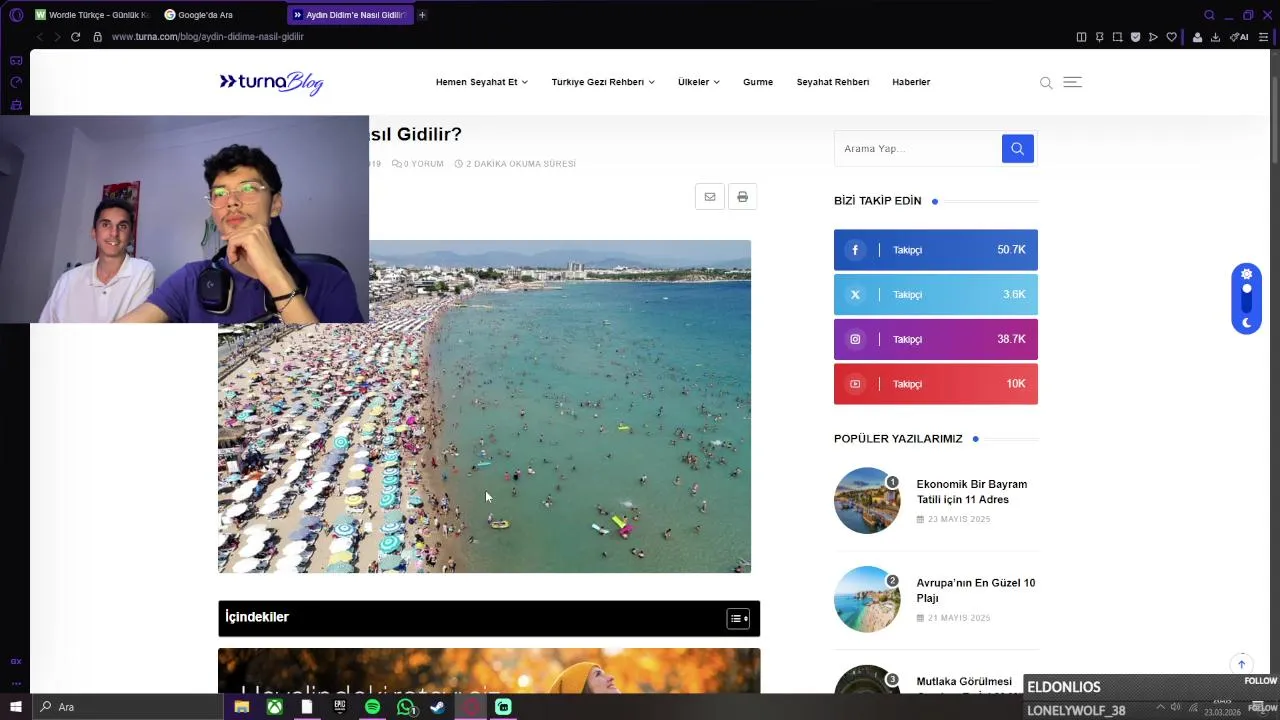Open Epic Games Launcher from taskbar
Screen dimensions: 1280x720
coord(340,707)
